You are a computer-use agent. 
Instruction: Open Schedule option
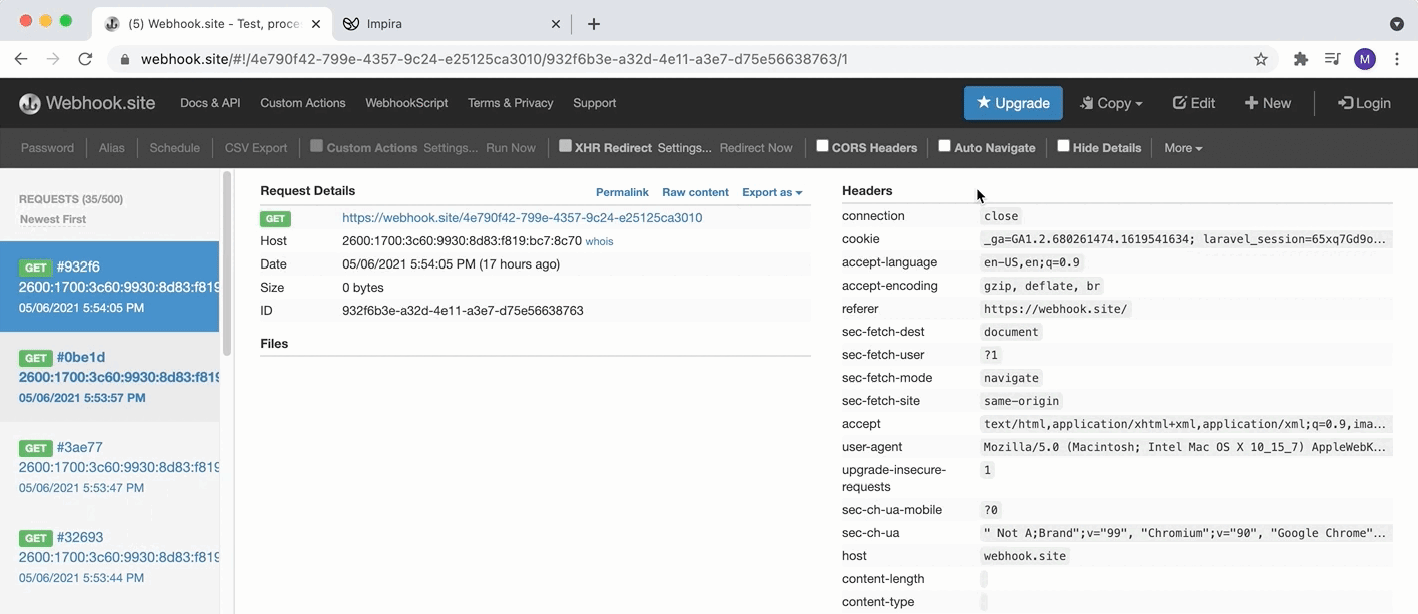pyautogui.click(x=175, y=148)
